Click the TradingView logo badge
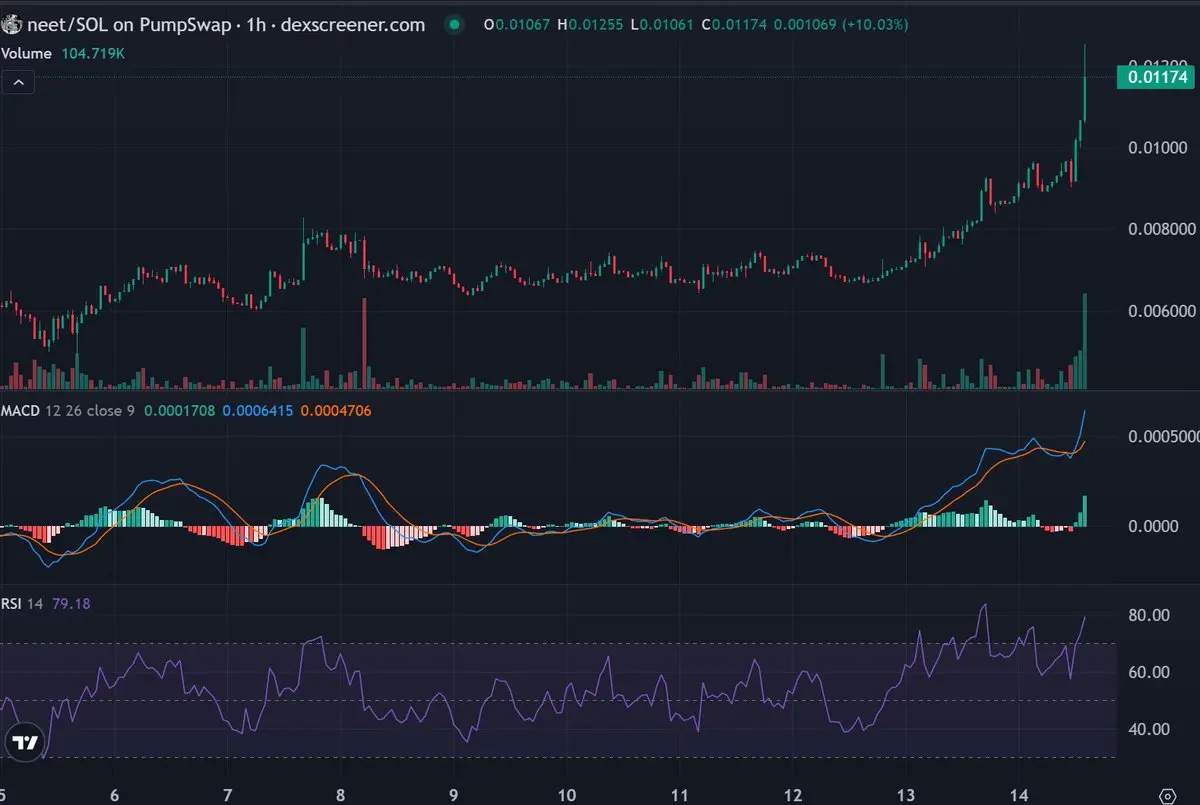Image resolution: width=1200 pixels, height=805 pixels. coord(24,742)
